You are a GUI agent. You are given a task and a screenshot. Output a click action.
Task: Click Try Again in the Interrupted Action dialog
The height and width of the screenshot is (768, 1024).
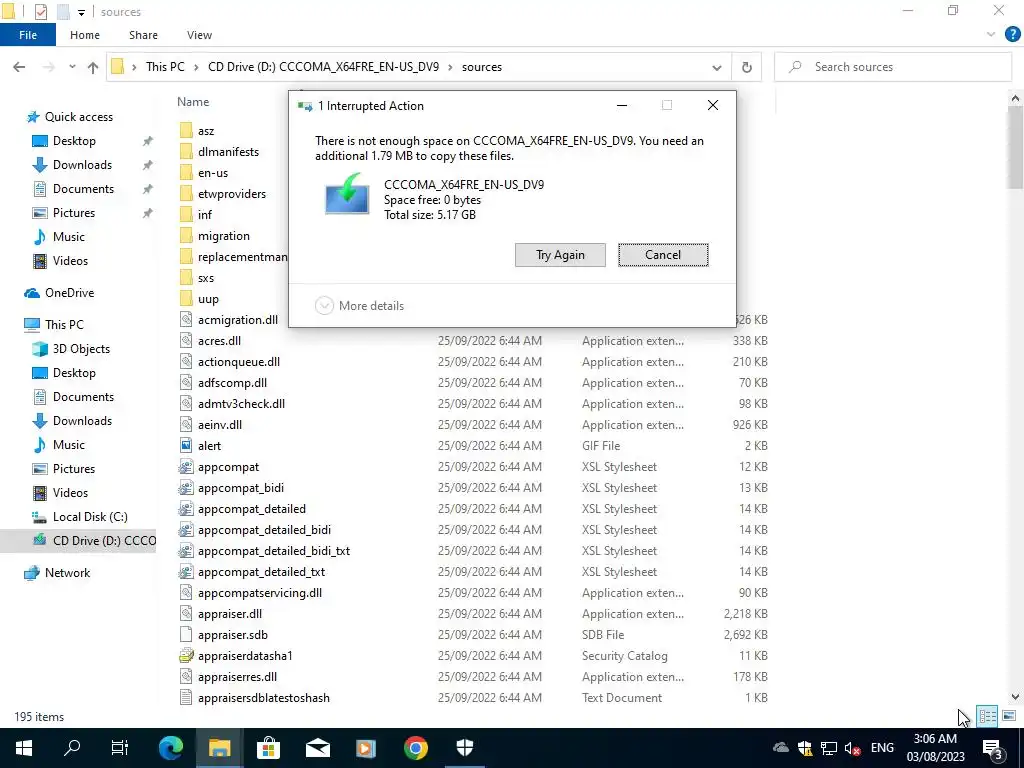coord(560,255)
